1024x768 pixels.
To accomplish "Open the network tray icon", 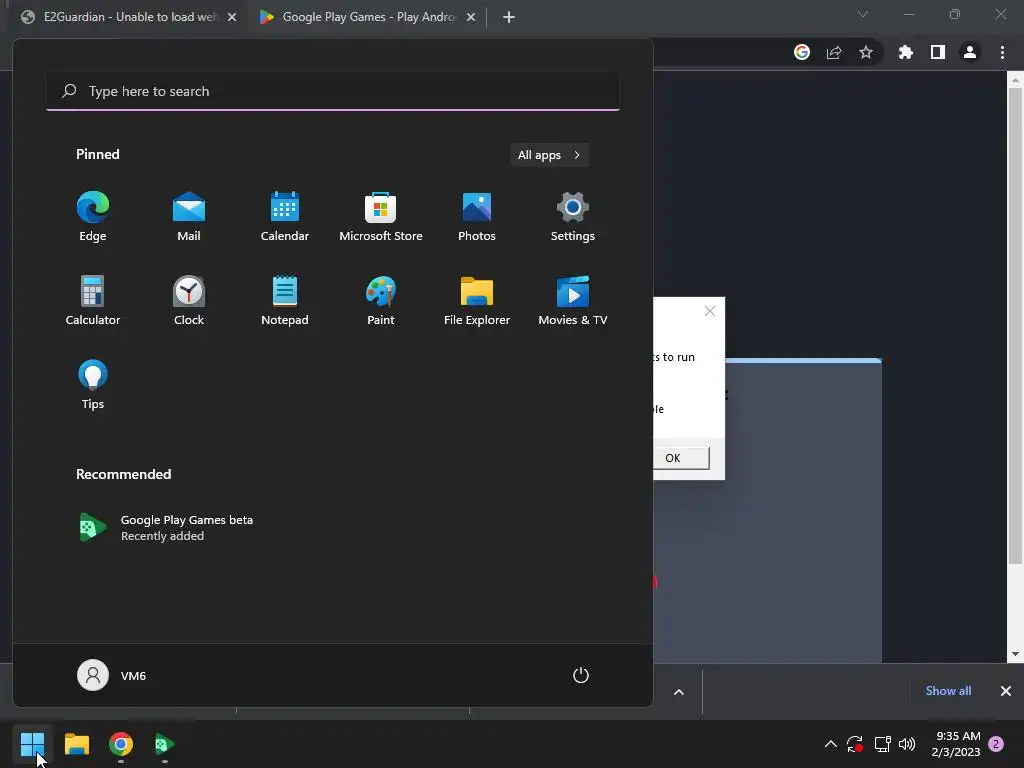I will (x=882, y=744).
